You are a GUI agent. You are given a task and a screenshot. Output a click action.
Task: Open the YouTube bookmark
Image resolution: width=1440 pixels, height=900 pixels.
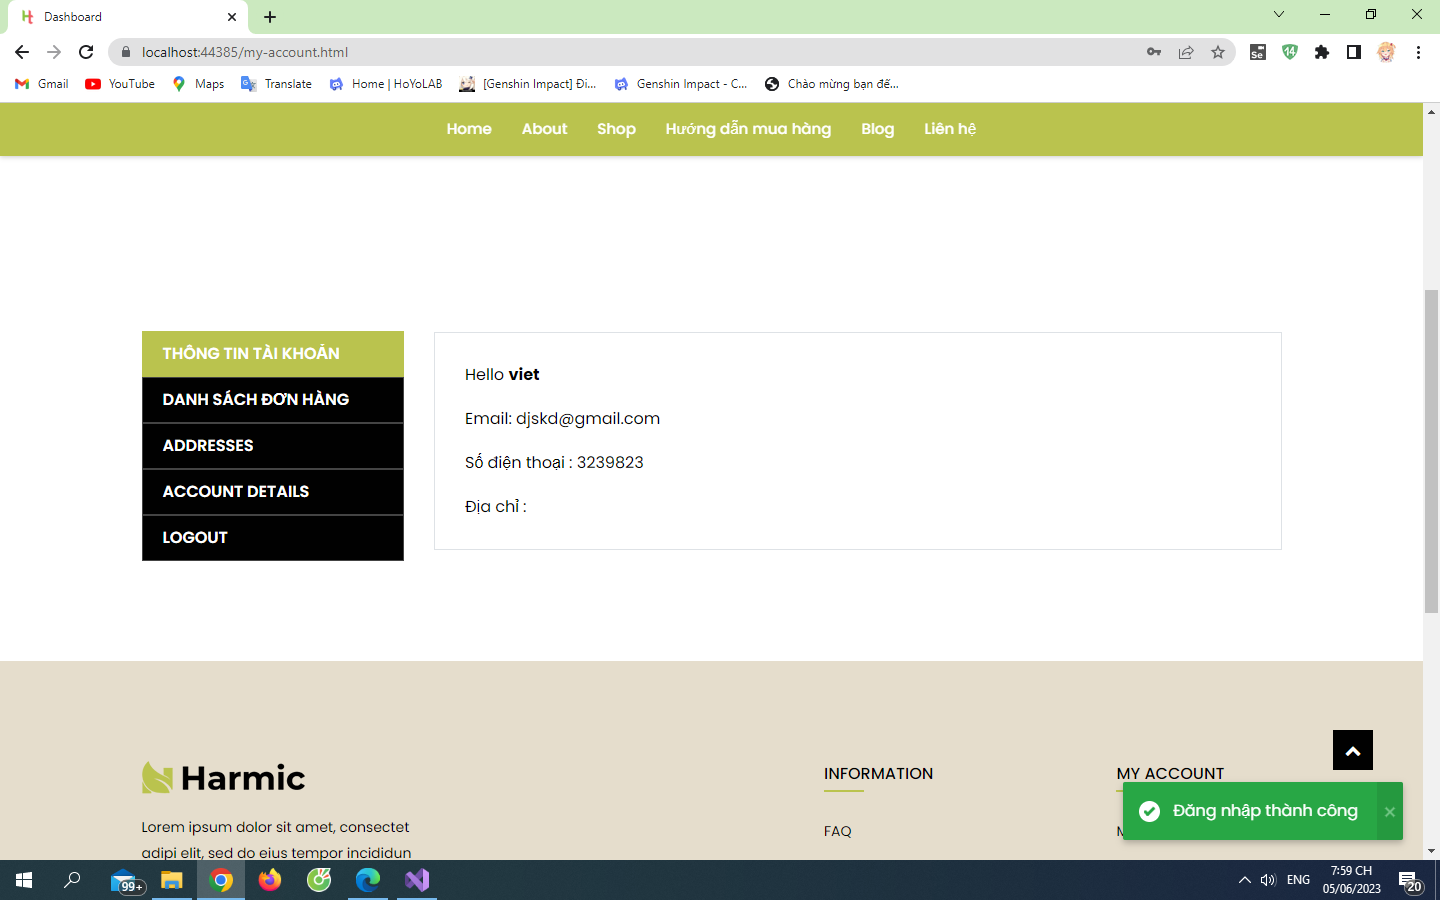click(x=119, y=84)
